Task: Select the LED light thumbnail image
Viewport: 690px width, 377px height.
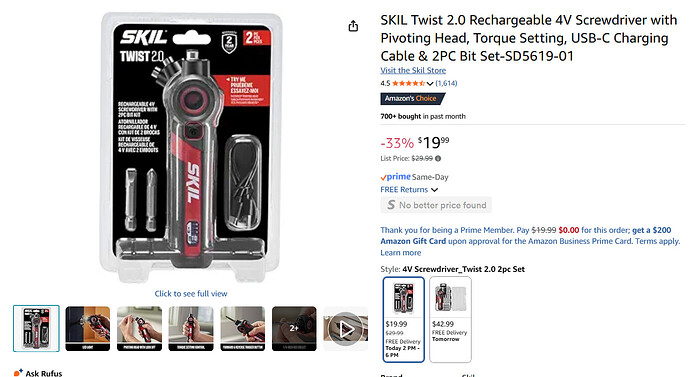Action: pyautogui.click(x=88, y=328)
